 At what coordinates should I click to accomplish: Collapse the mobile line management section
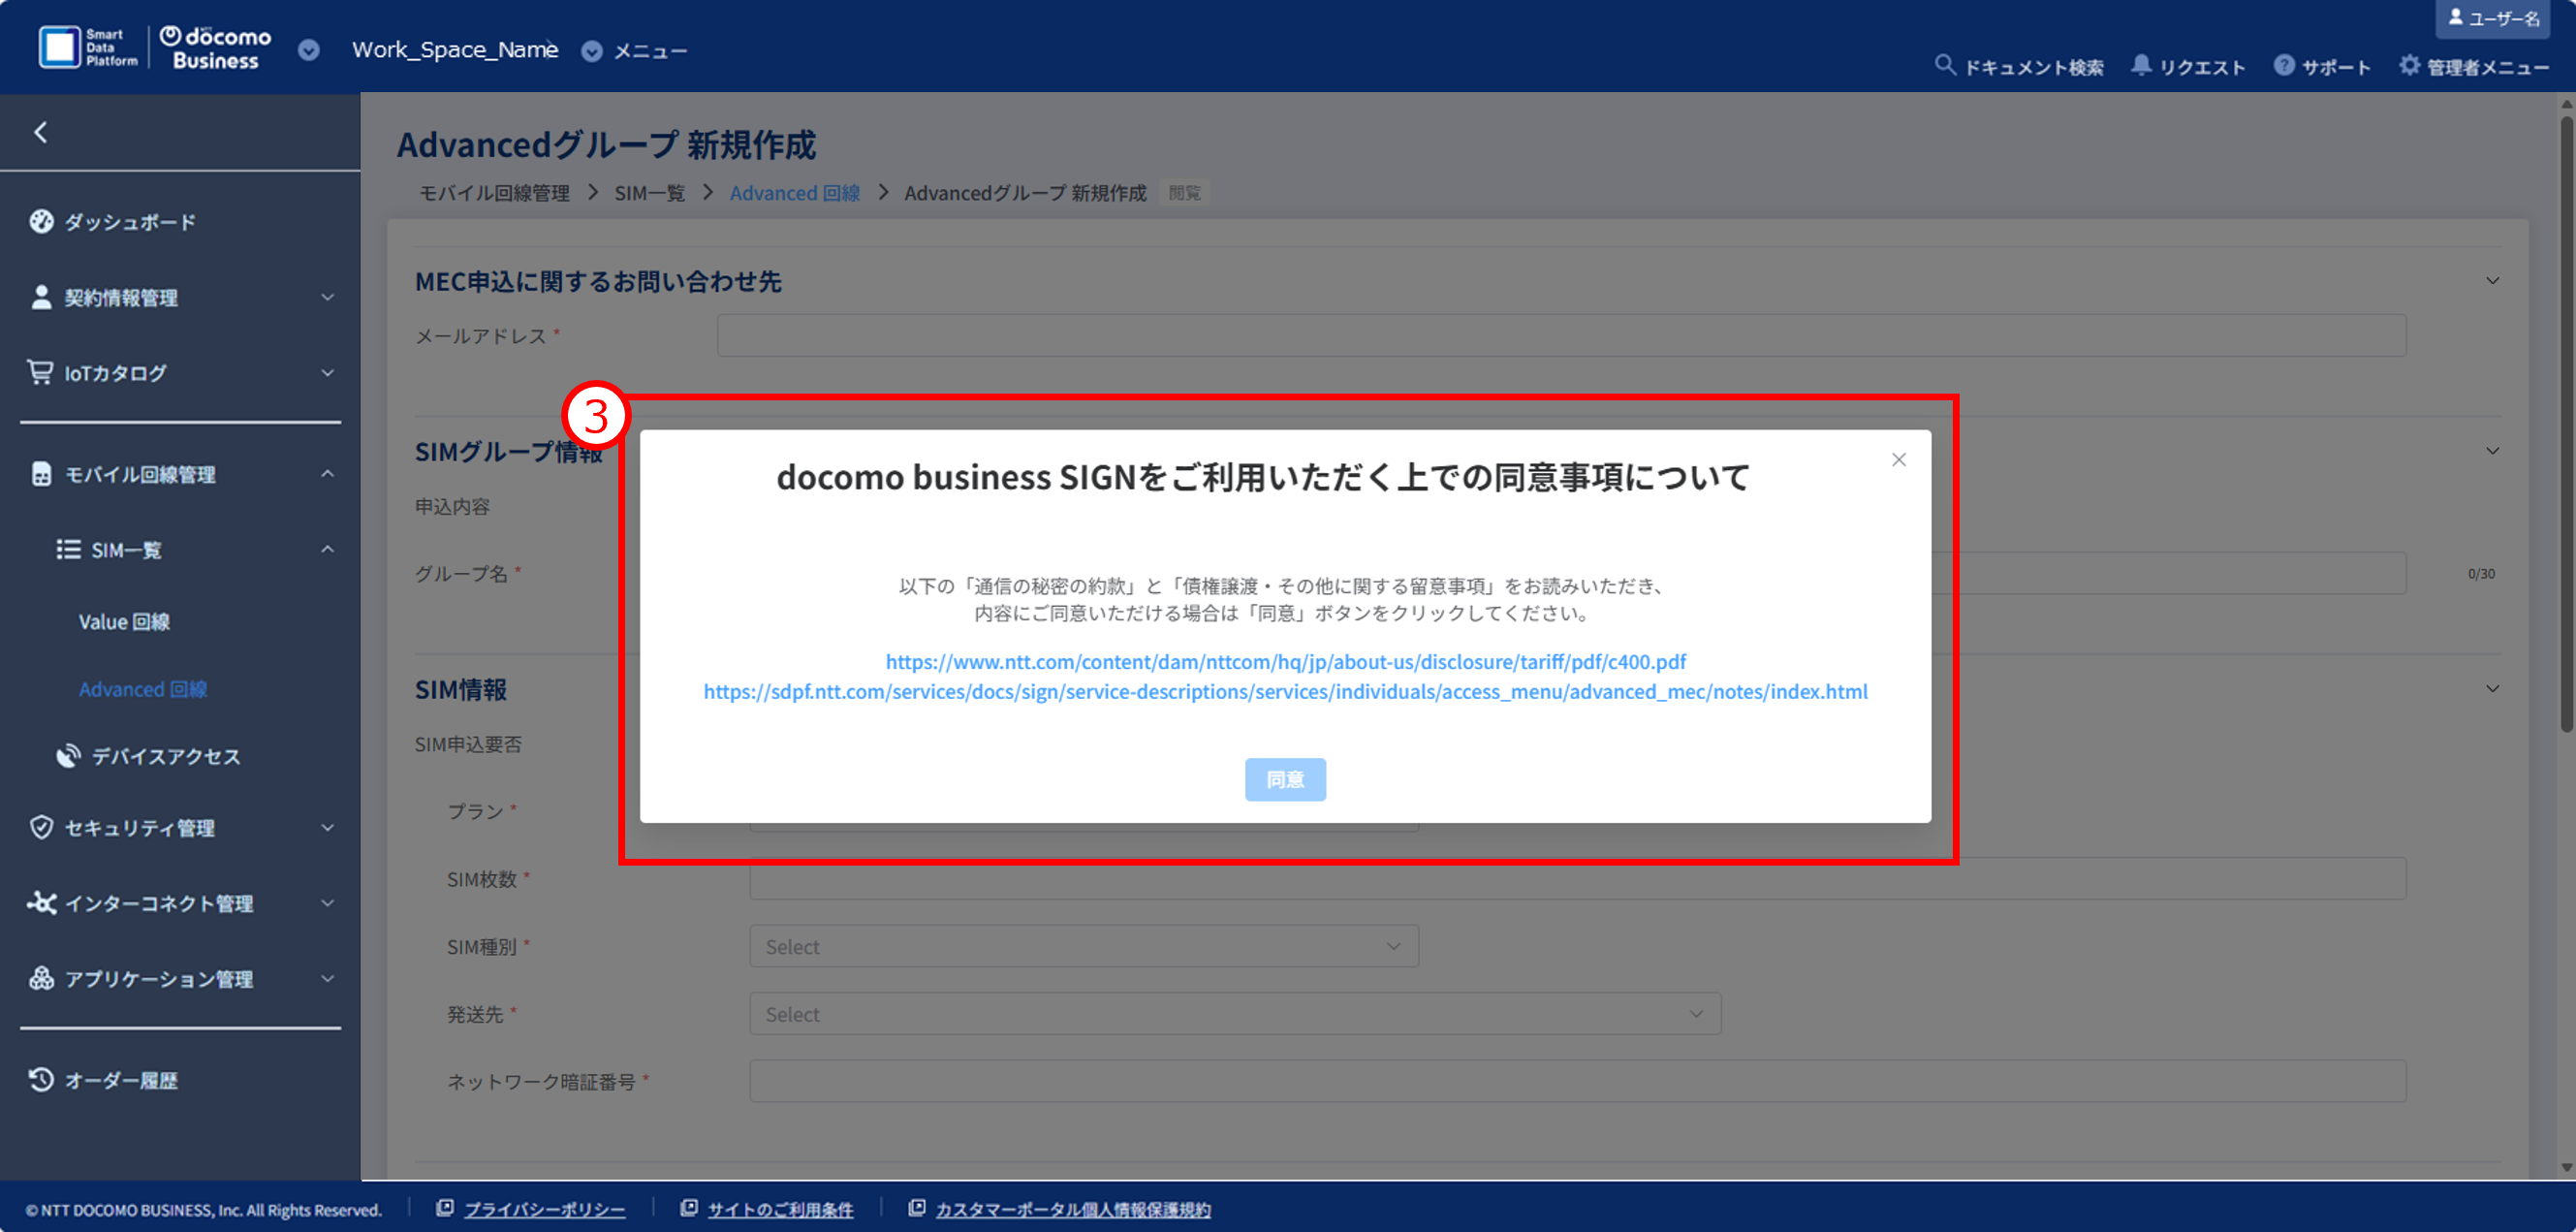coord(327,474)
